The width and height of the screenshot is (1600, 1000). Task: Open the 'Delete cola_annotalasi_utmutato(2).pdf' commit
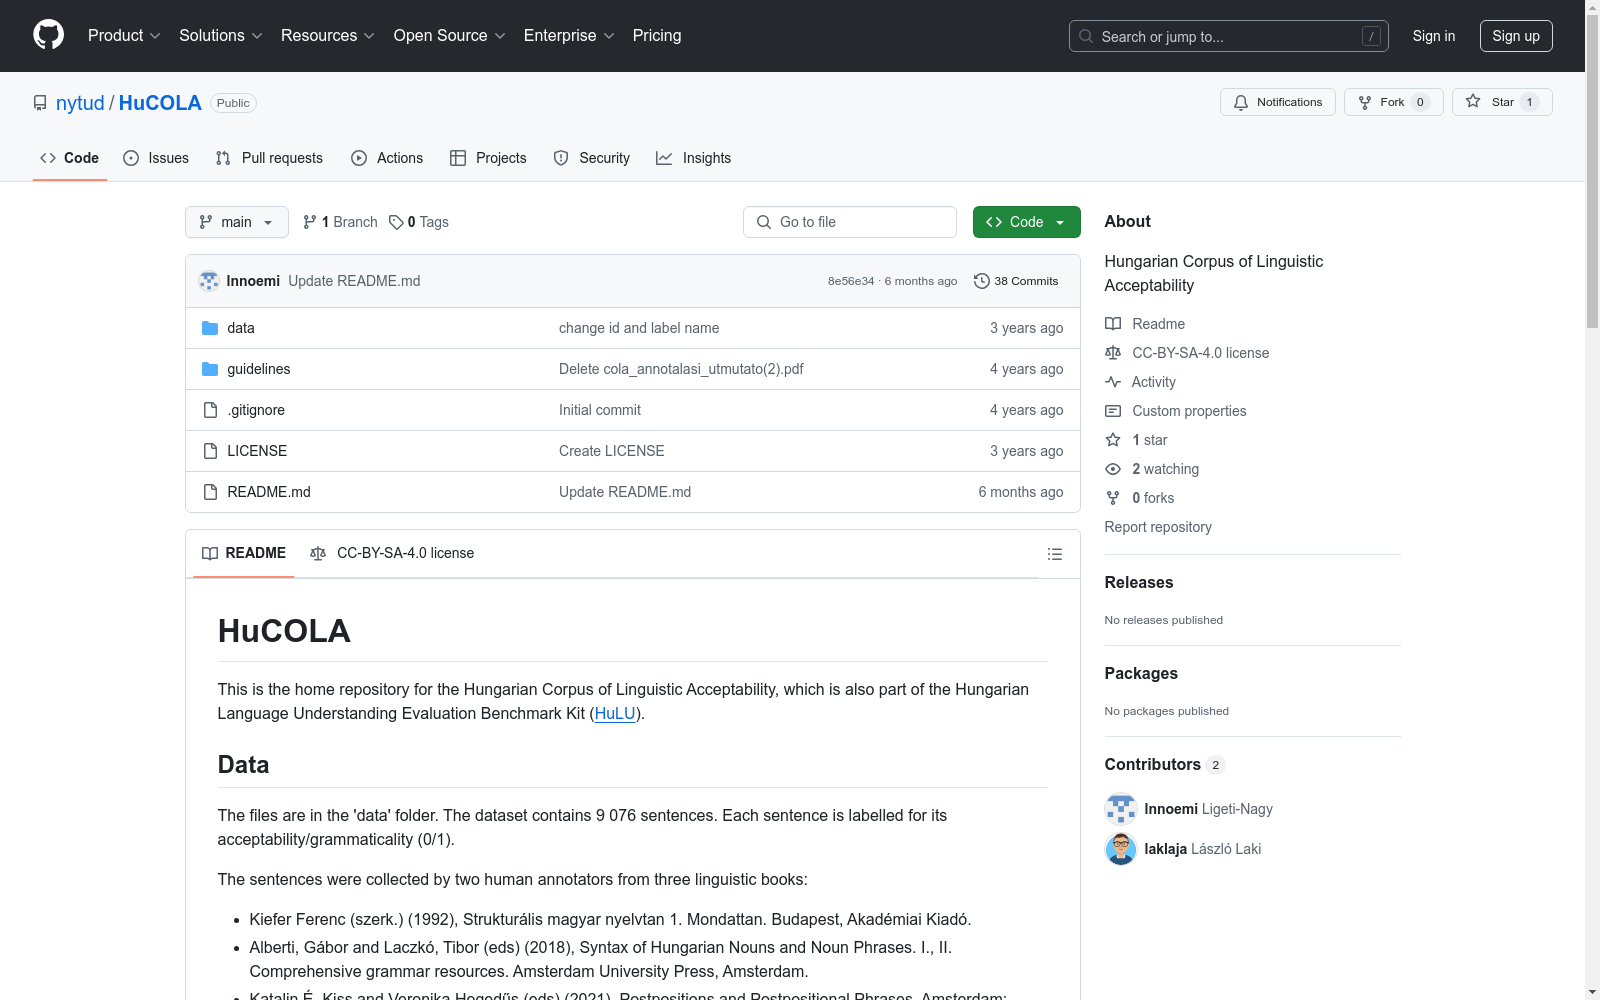pos(681,369)
